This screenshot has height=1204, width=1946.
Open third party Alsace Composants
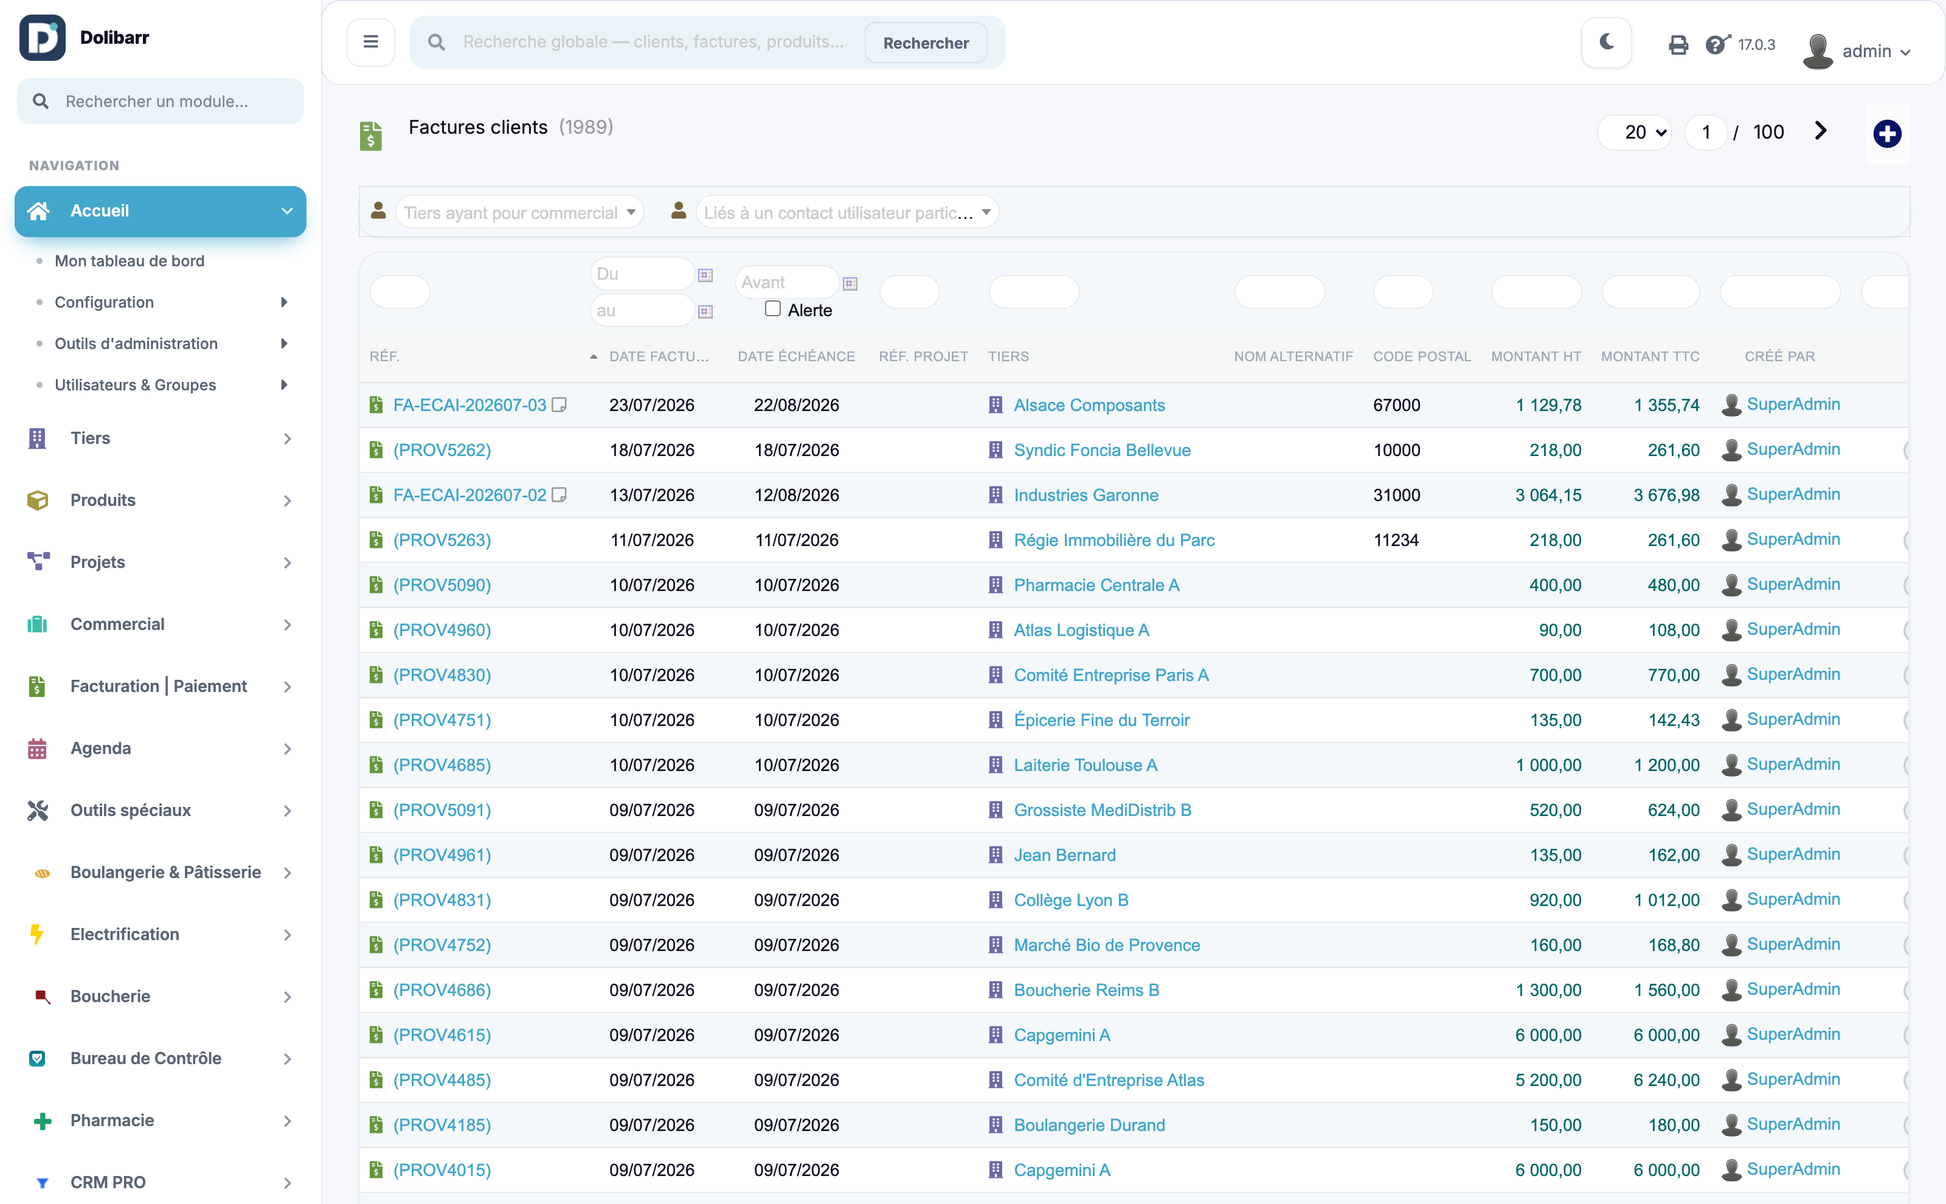1089,405
